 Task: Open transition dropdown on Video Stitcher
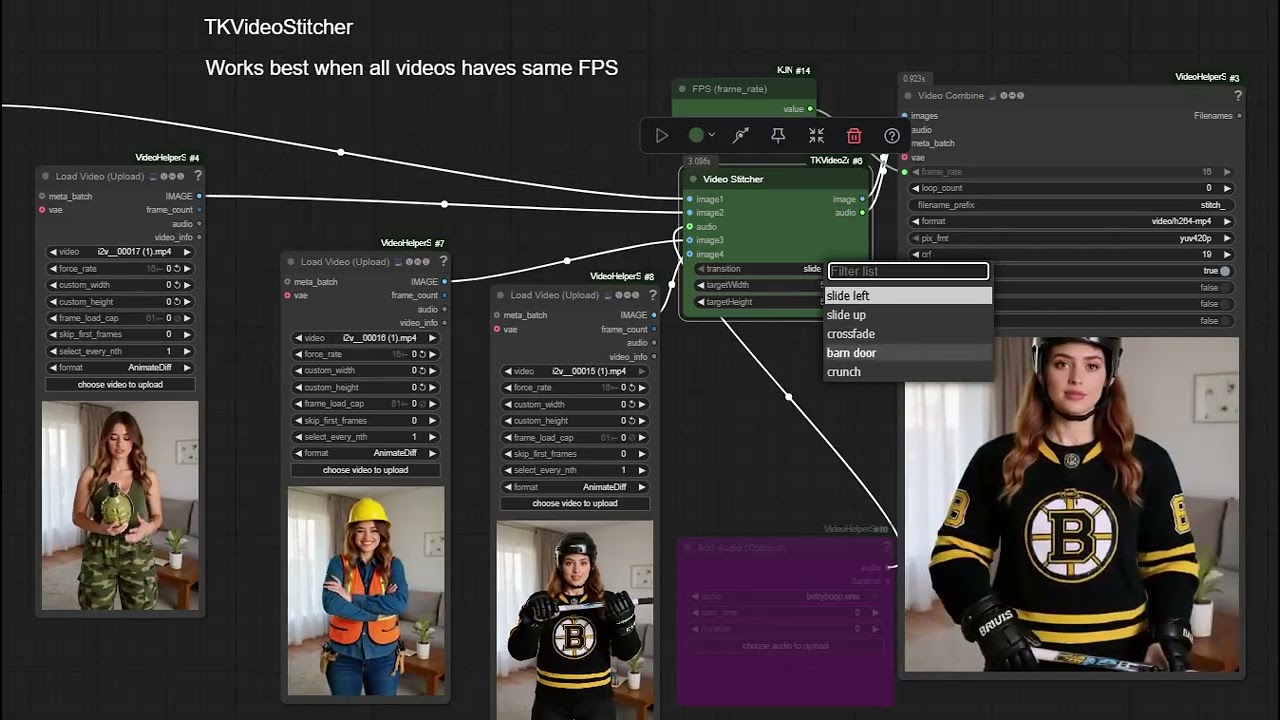pyautogui.click(x=760, y=269)
